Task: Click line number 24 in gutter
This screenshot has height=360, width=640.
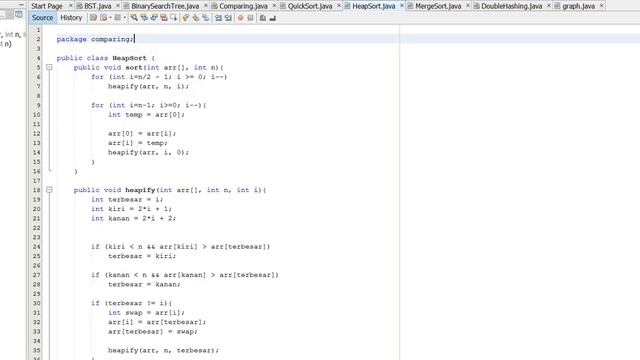Action: [x=37, y=247]
